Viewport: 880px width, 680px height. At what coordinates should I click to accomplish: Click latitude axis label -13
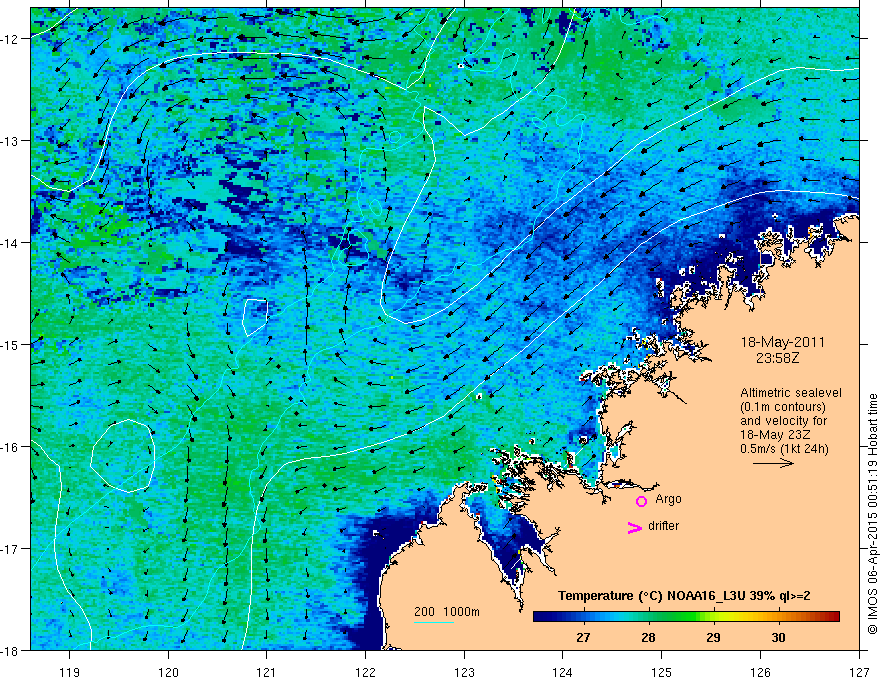11,141
